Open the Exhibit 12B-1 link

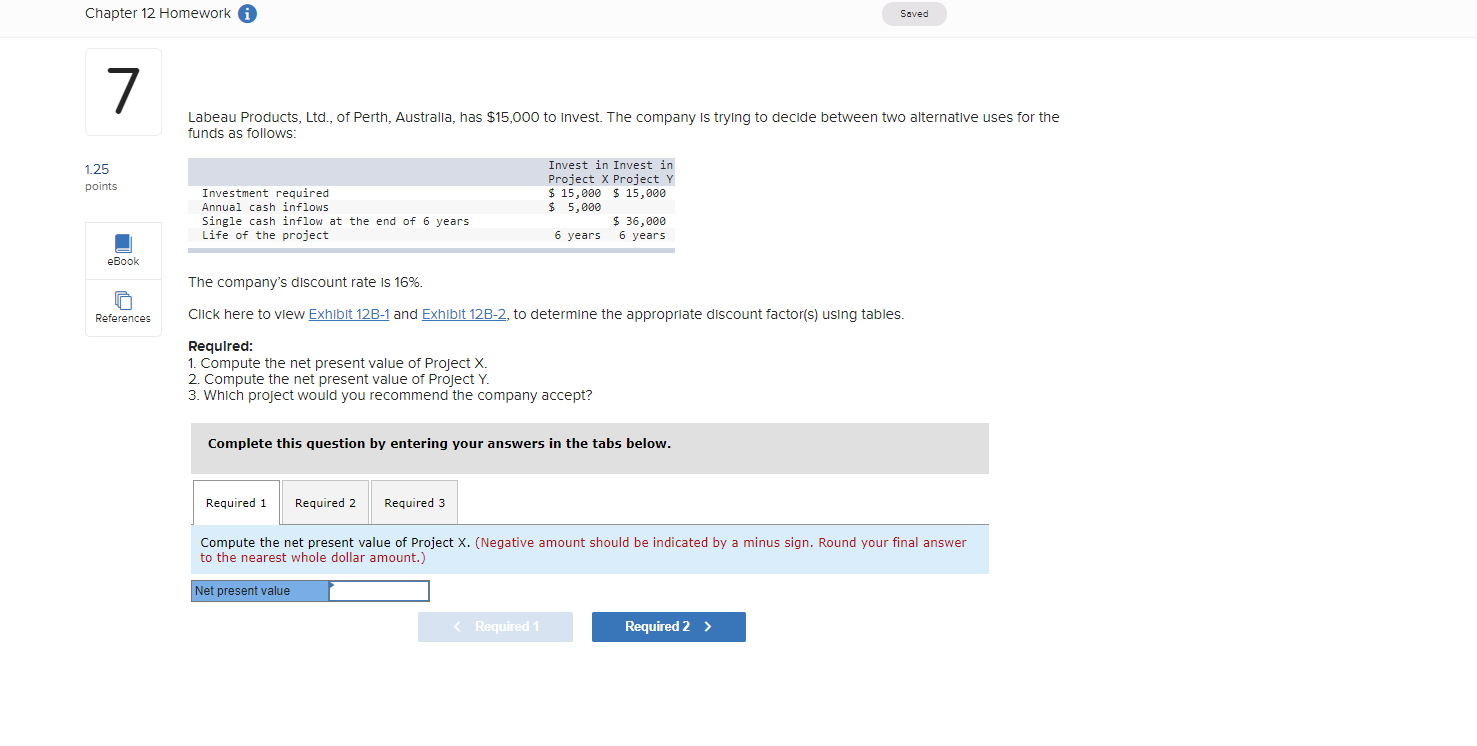[349, 314]
